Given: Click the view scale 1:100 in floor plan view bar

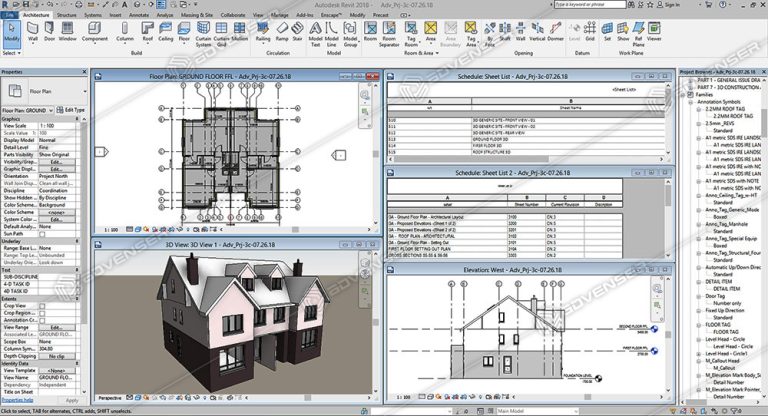Looking at the screenshot, I should pyautogui.click(x=111, y=229).
